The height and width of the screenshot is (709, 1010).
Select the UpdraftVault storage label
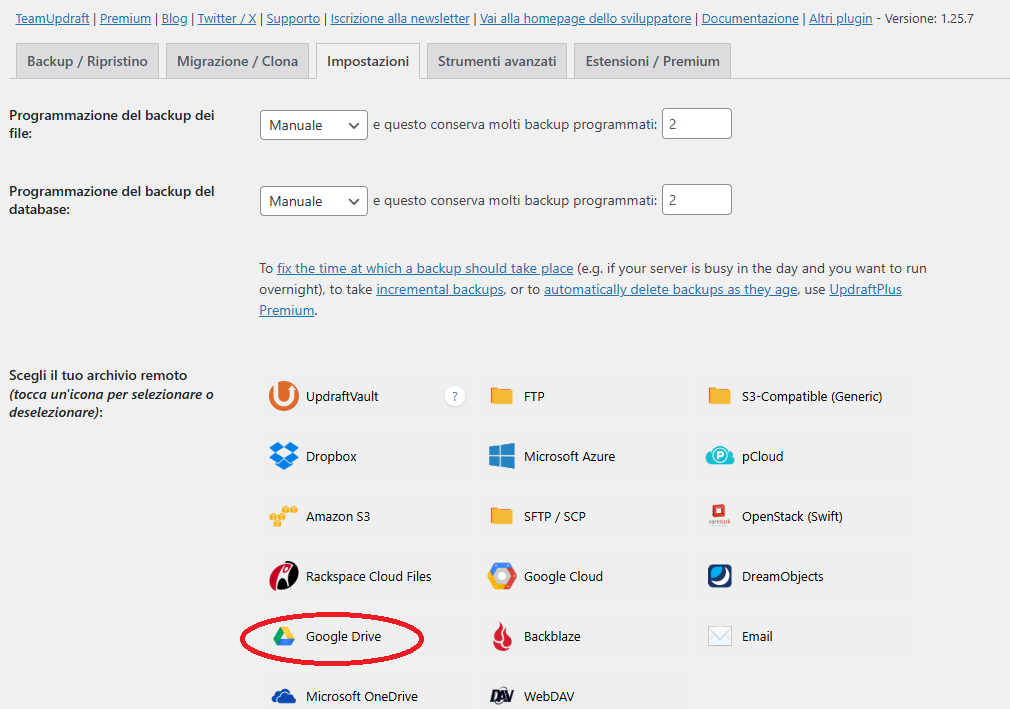pyautogui.click(x=342, y=397)
